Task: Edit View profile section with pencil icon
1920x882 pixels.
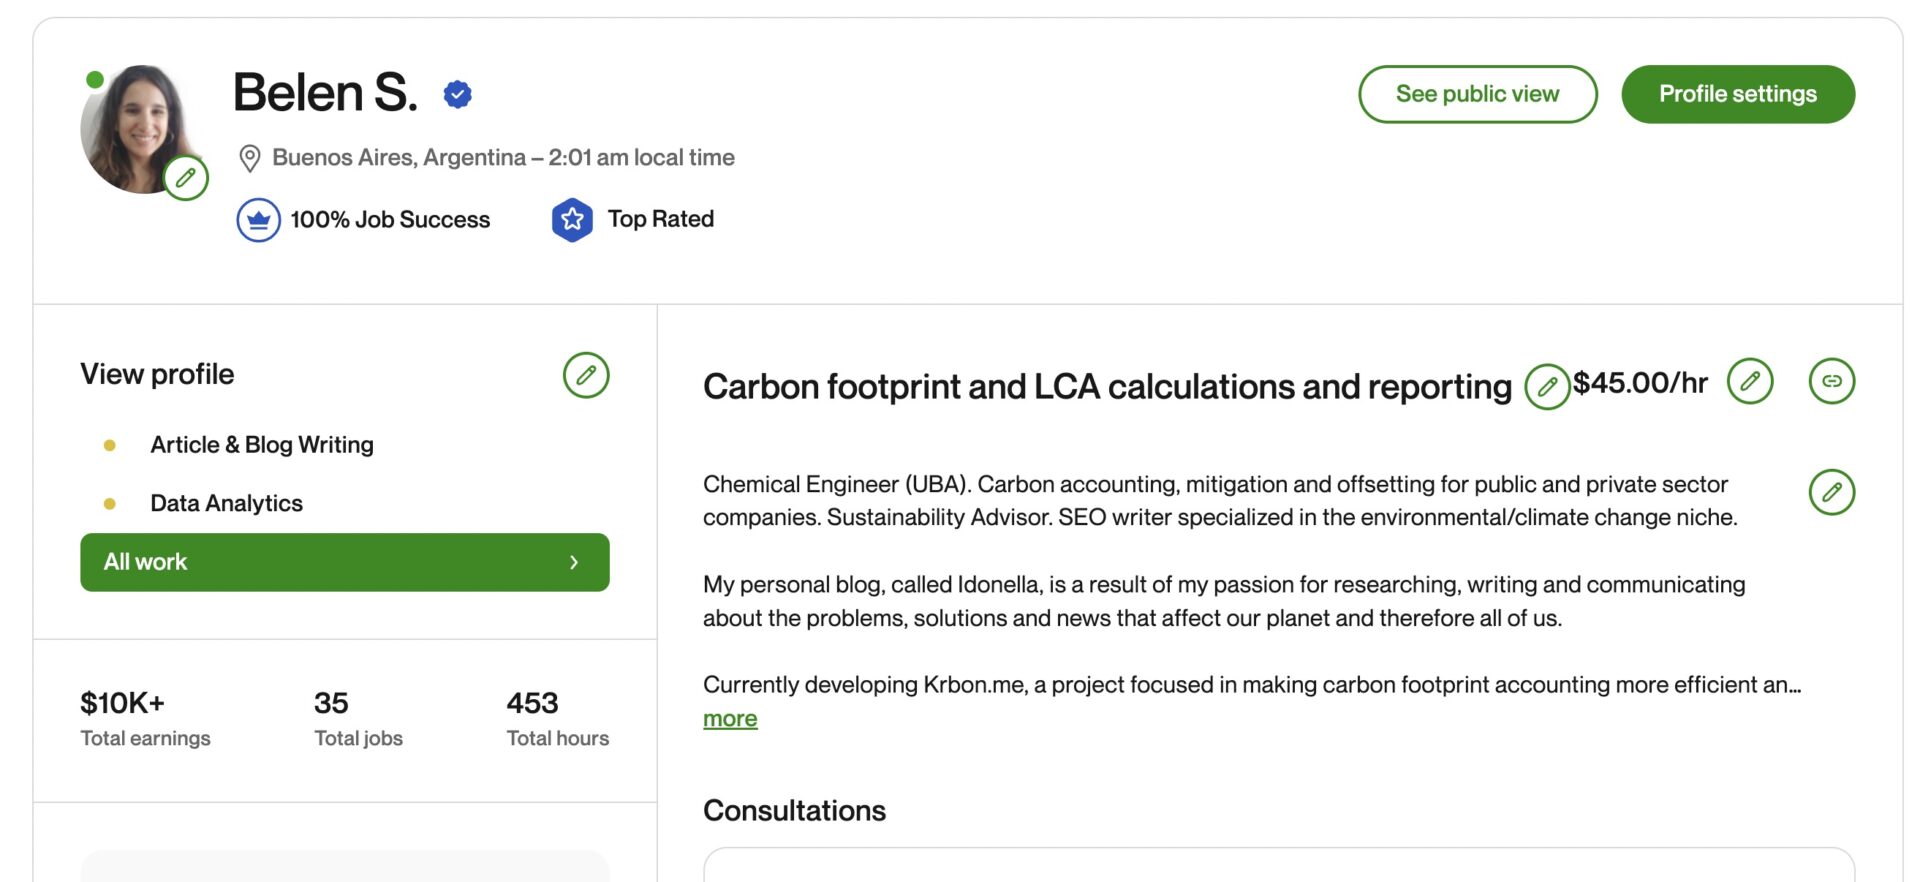Action: pos(586,375)
